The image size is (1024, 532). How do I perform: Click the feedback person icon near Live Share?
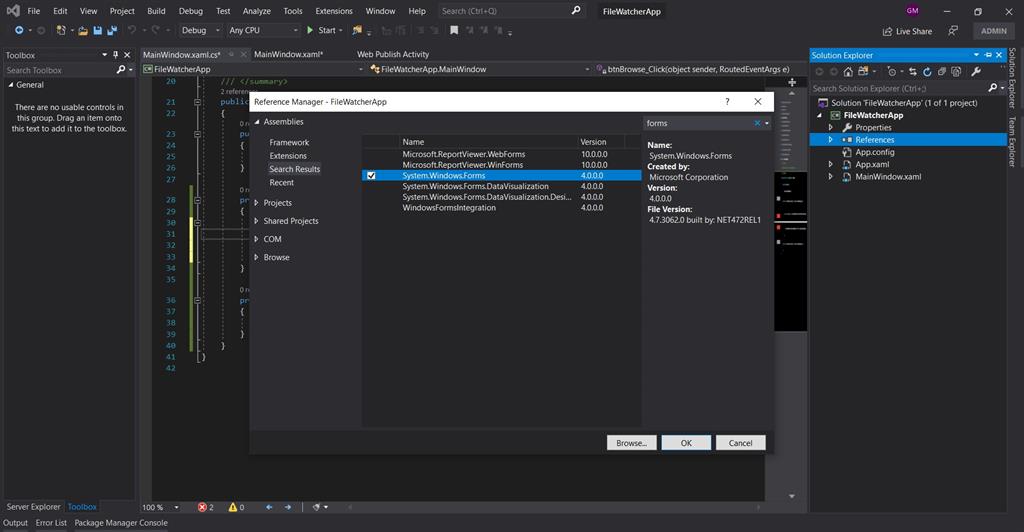pos(953,31)
